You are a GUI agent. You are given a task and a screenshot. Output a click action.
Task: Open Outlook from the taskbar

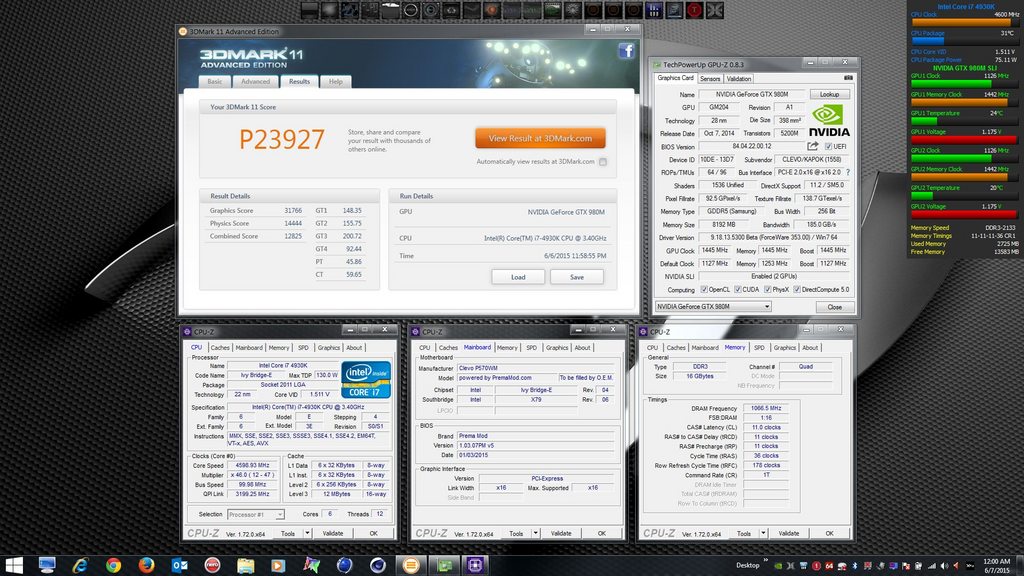[180, 565]
